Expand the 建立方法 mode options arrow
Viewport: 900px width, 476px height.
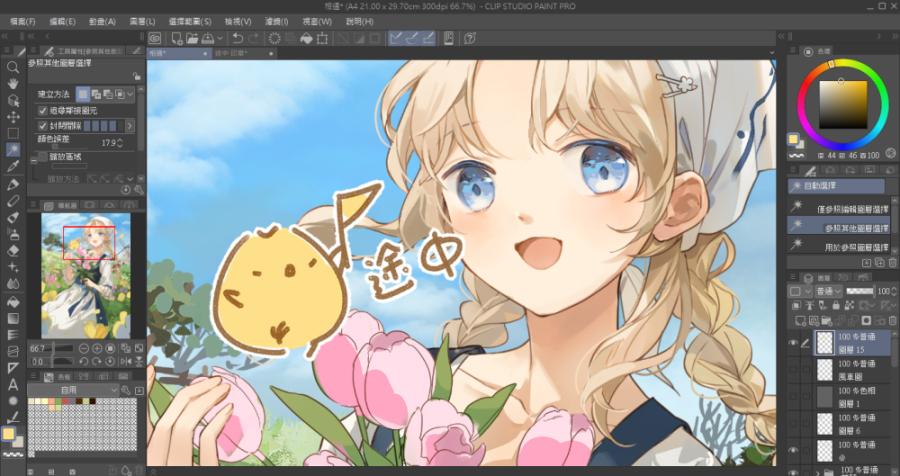point(130,94)
